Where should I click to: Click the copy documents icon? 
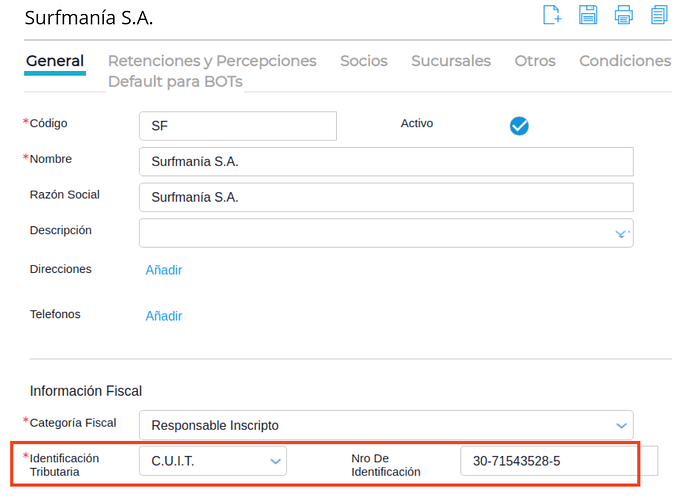point(659,15)
